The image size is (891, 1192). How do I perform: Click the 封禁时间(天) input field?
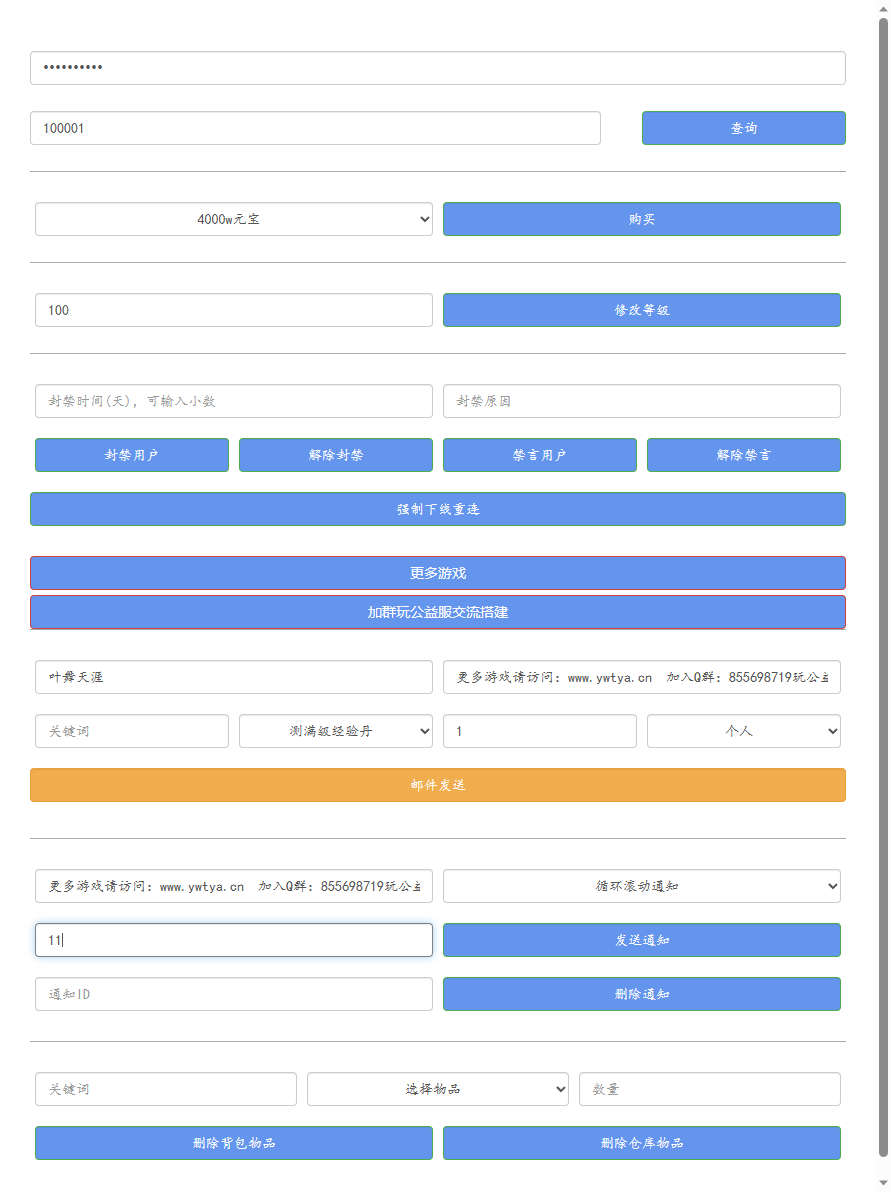233,401
